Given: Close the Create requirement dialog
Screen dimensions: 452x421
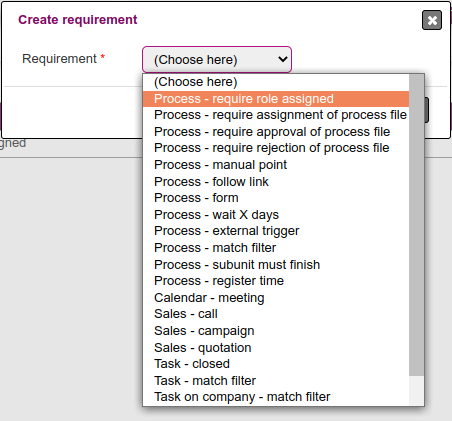Looking at the screenshot, I should click(x=432, y=20).
